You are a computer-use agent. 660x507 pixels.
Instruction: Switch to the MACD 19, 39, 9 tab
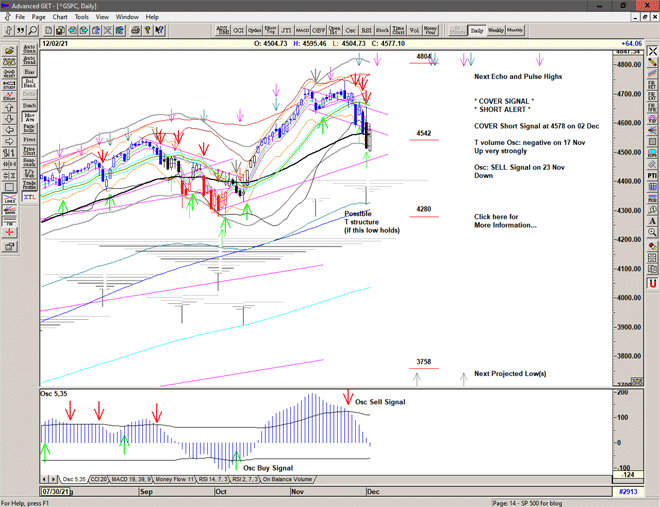tap(133, 479)
